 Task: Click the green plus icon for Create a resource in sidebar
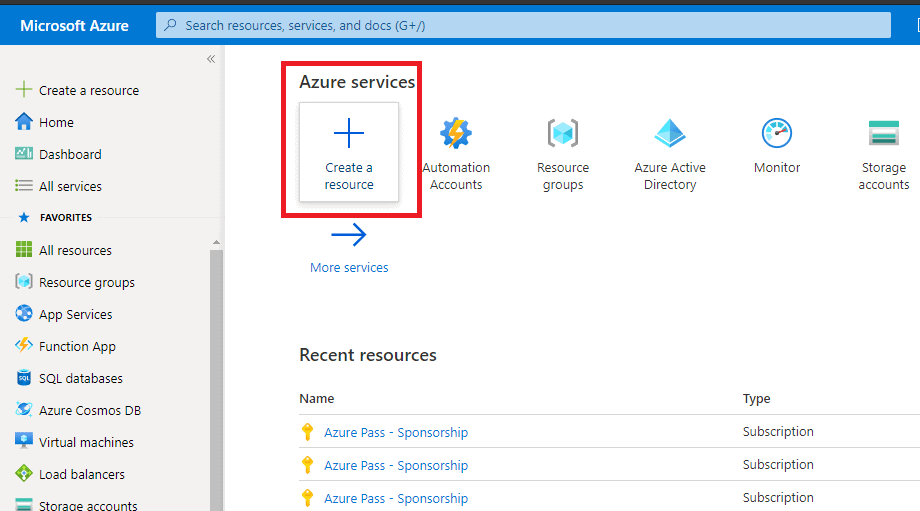click(23, 89)
